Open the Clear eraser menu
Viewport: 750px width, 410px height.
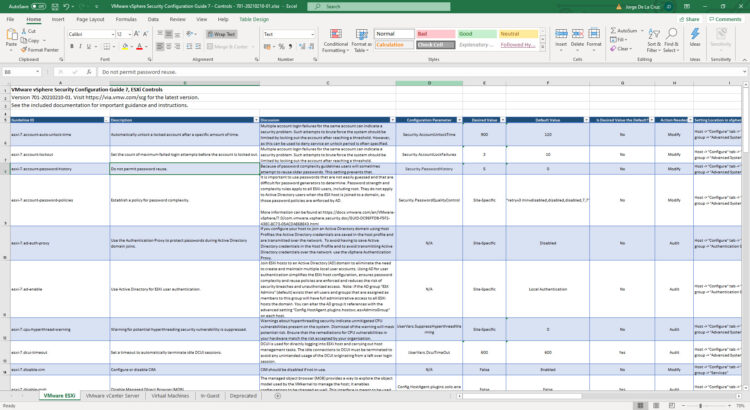[621, 49]
